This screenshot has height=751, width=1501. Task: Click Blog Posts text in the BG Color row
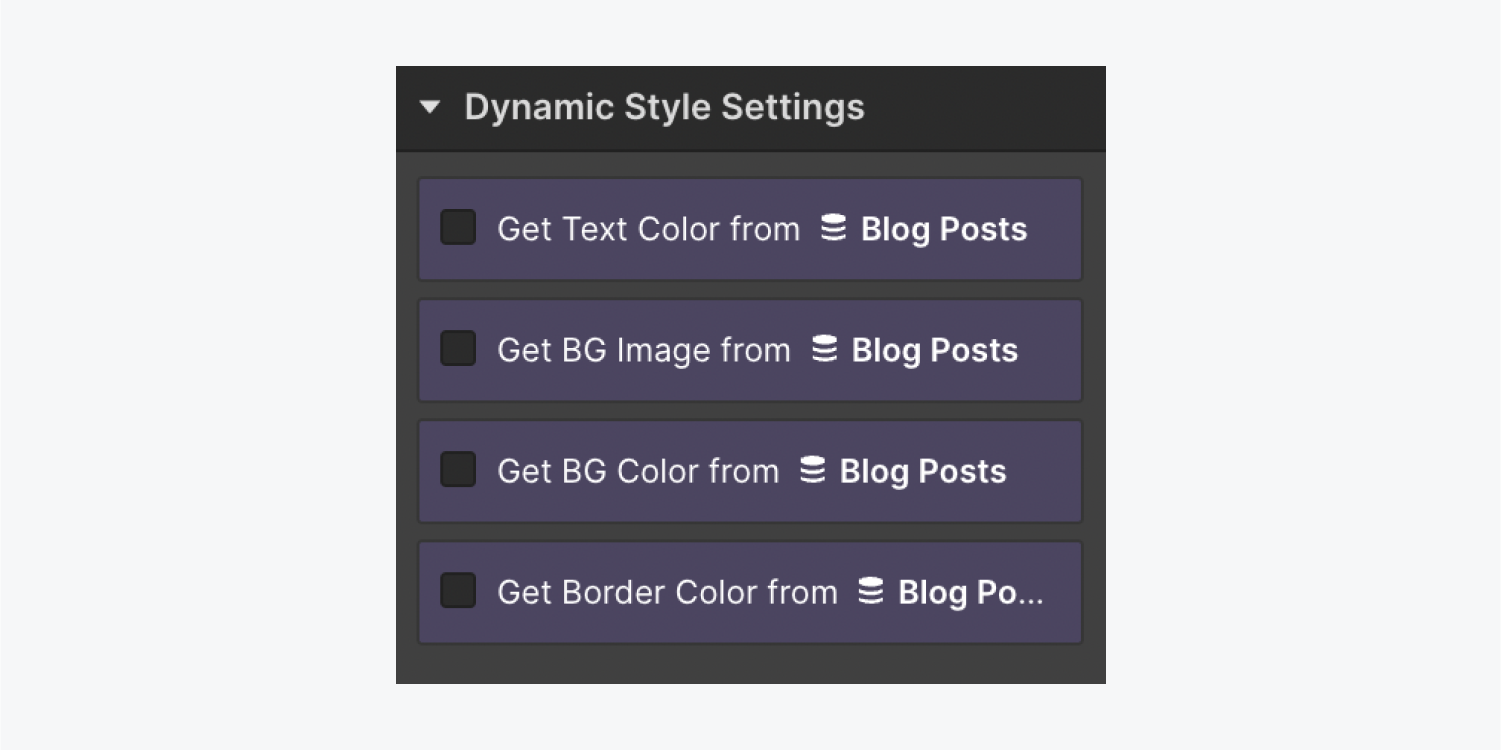pyautogui.click(x=920, y=470)
